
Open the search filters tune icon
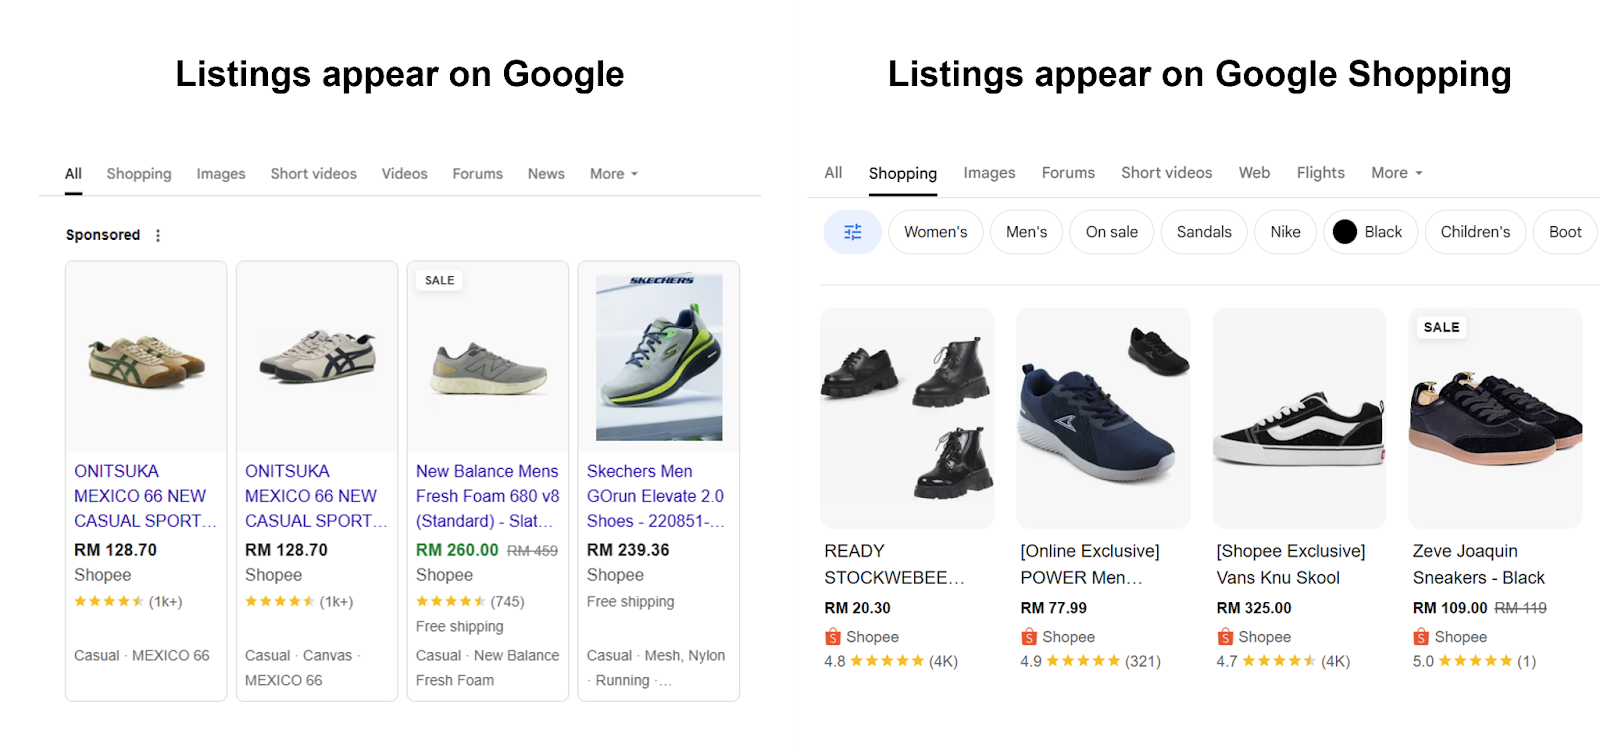click(x=852, y=232)
